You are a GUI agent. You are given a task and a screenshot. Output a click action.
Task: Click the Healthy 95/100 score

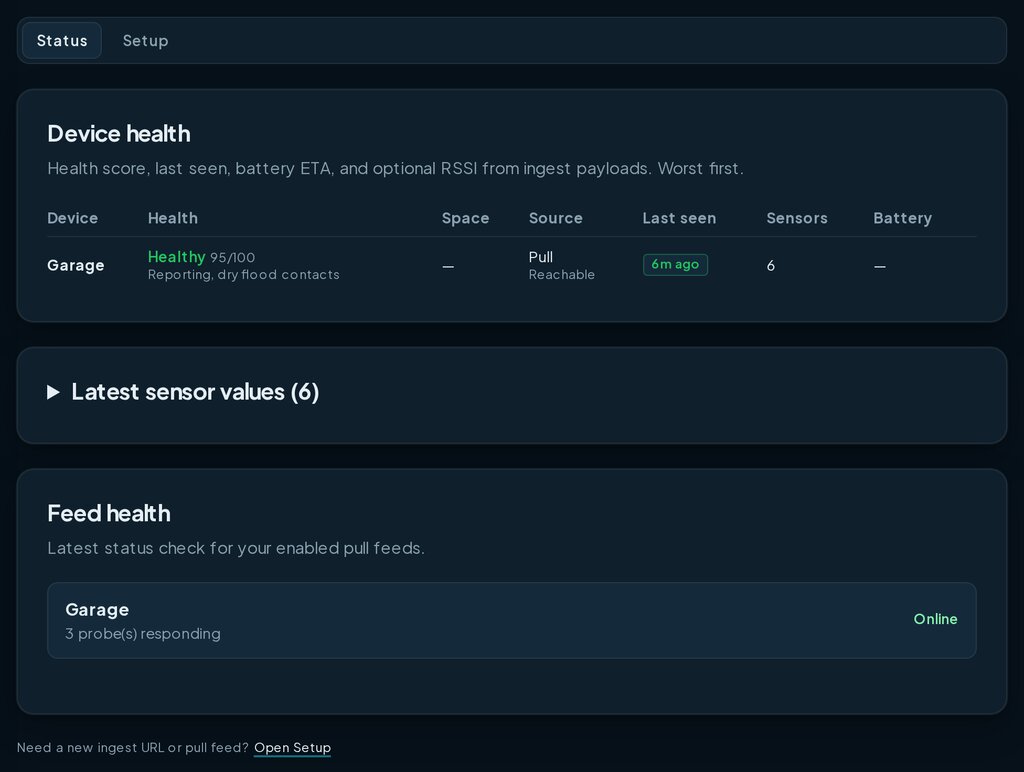pos(201,257)
